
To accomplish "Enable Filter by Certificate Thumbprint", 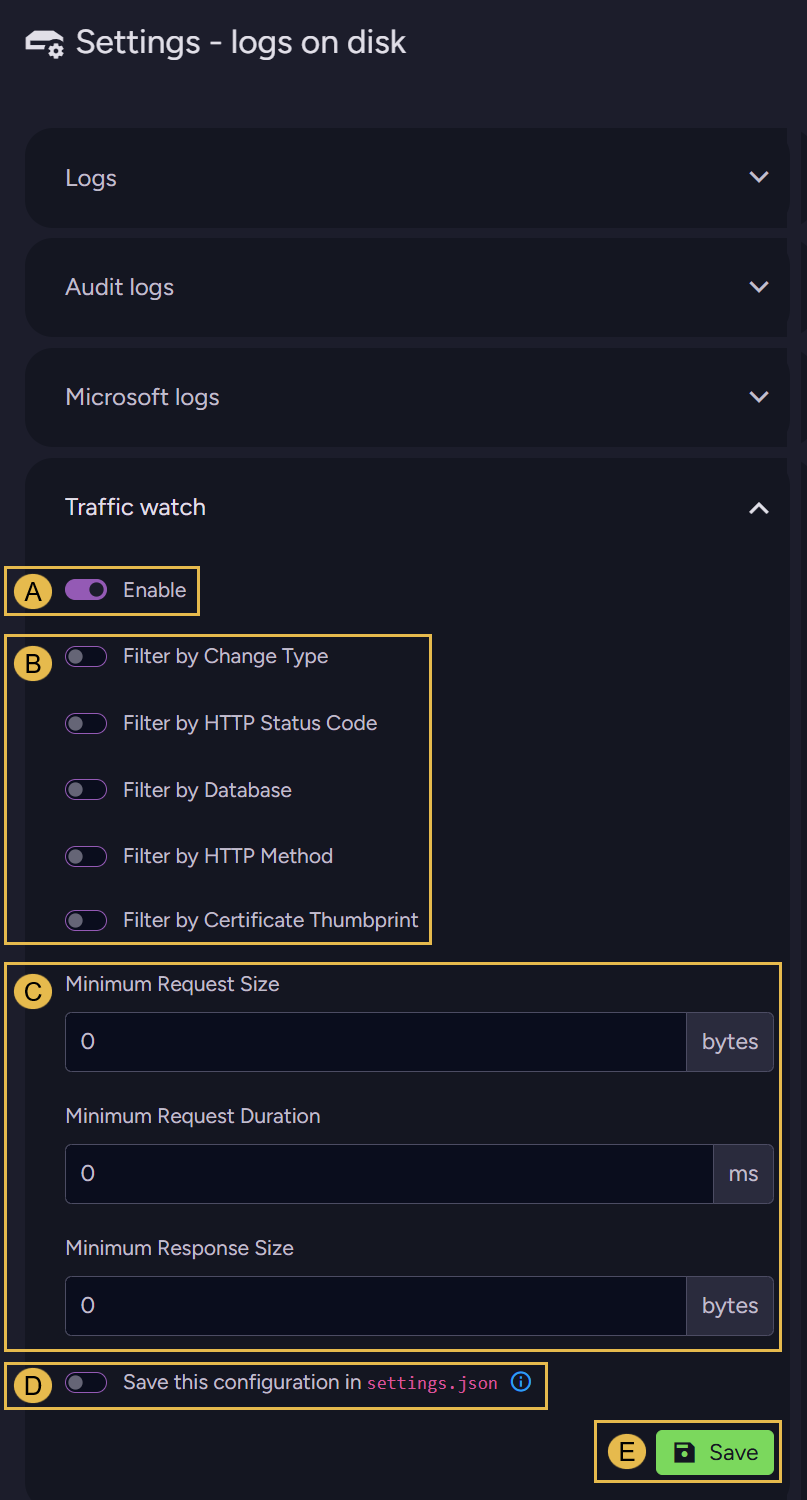I will 86,920.
